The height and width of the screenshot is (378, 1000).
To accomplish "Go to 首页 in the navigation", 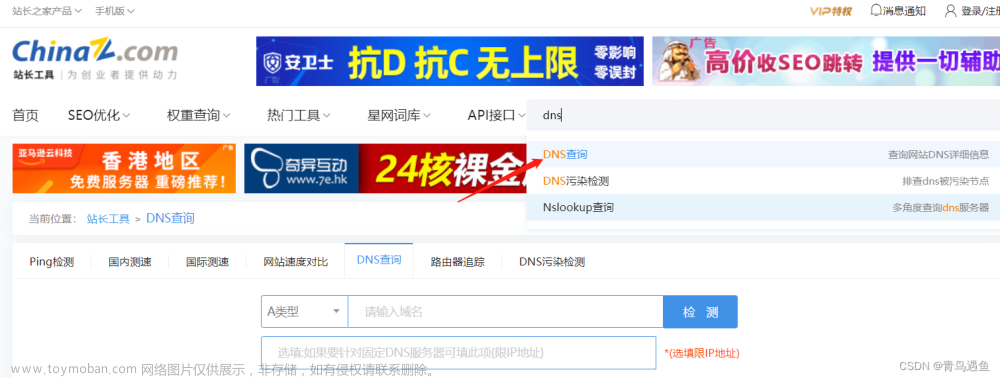I will 26,115.
